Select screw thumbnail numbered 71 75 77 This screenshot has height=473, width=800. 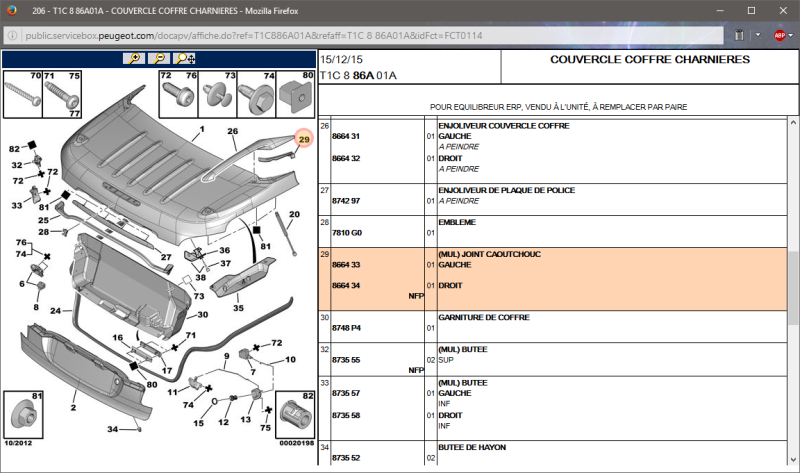[x=62, y=94]
